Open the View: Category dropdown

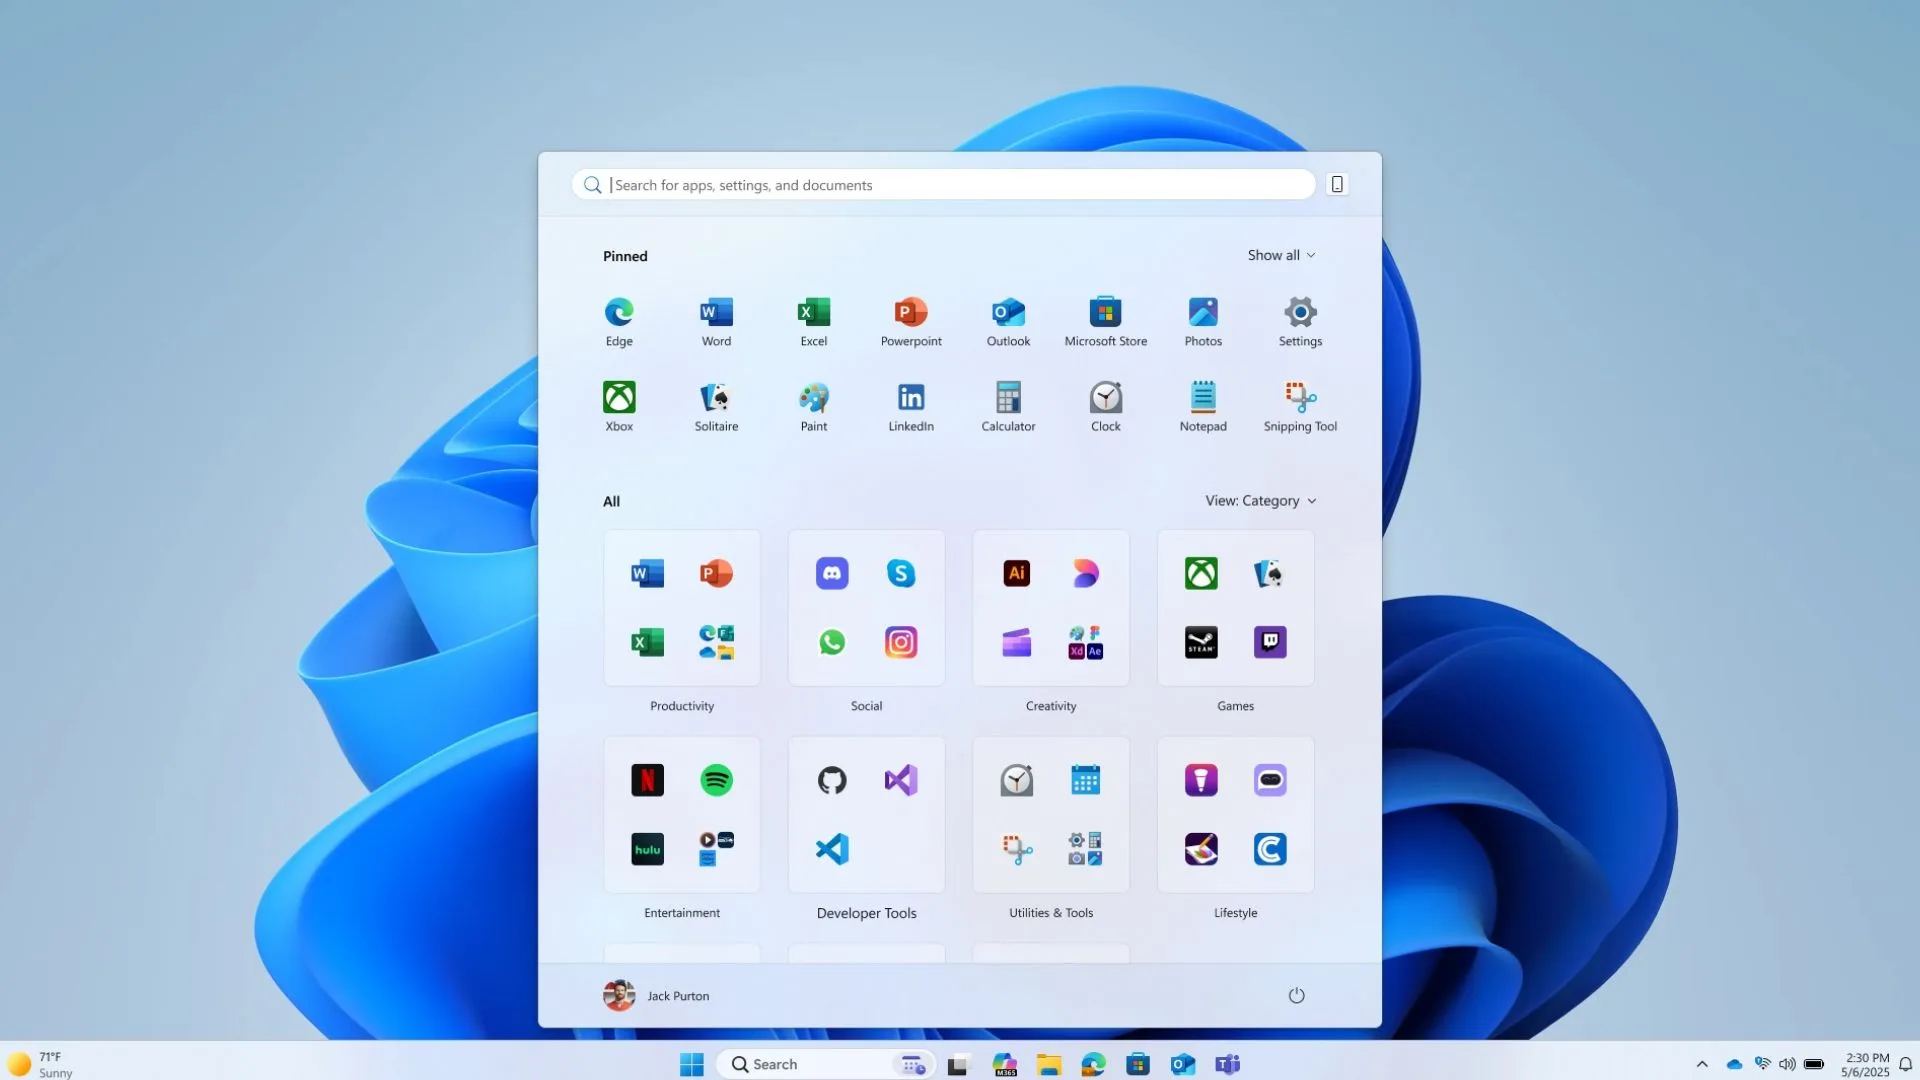[x=1260, y=501]
